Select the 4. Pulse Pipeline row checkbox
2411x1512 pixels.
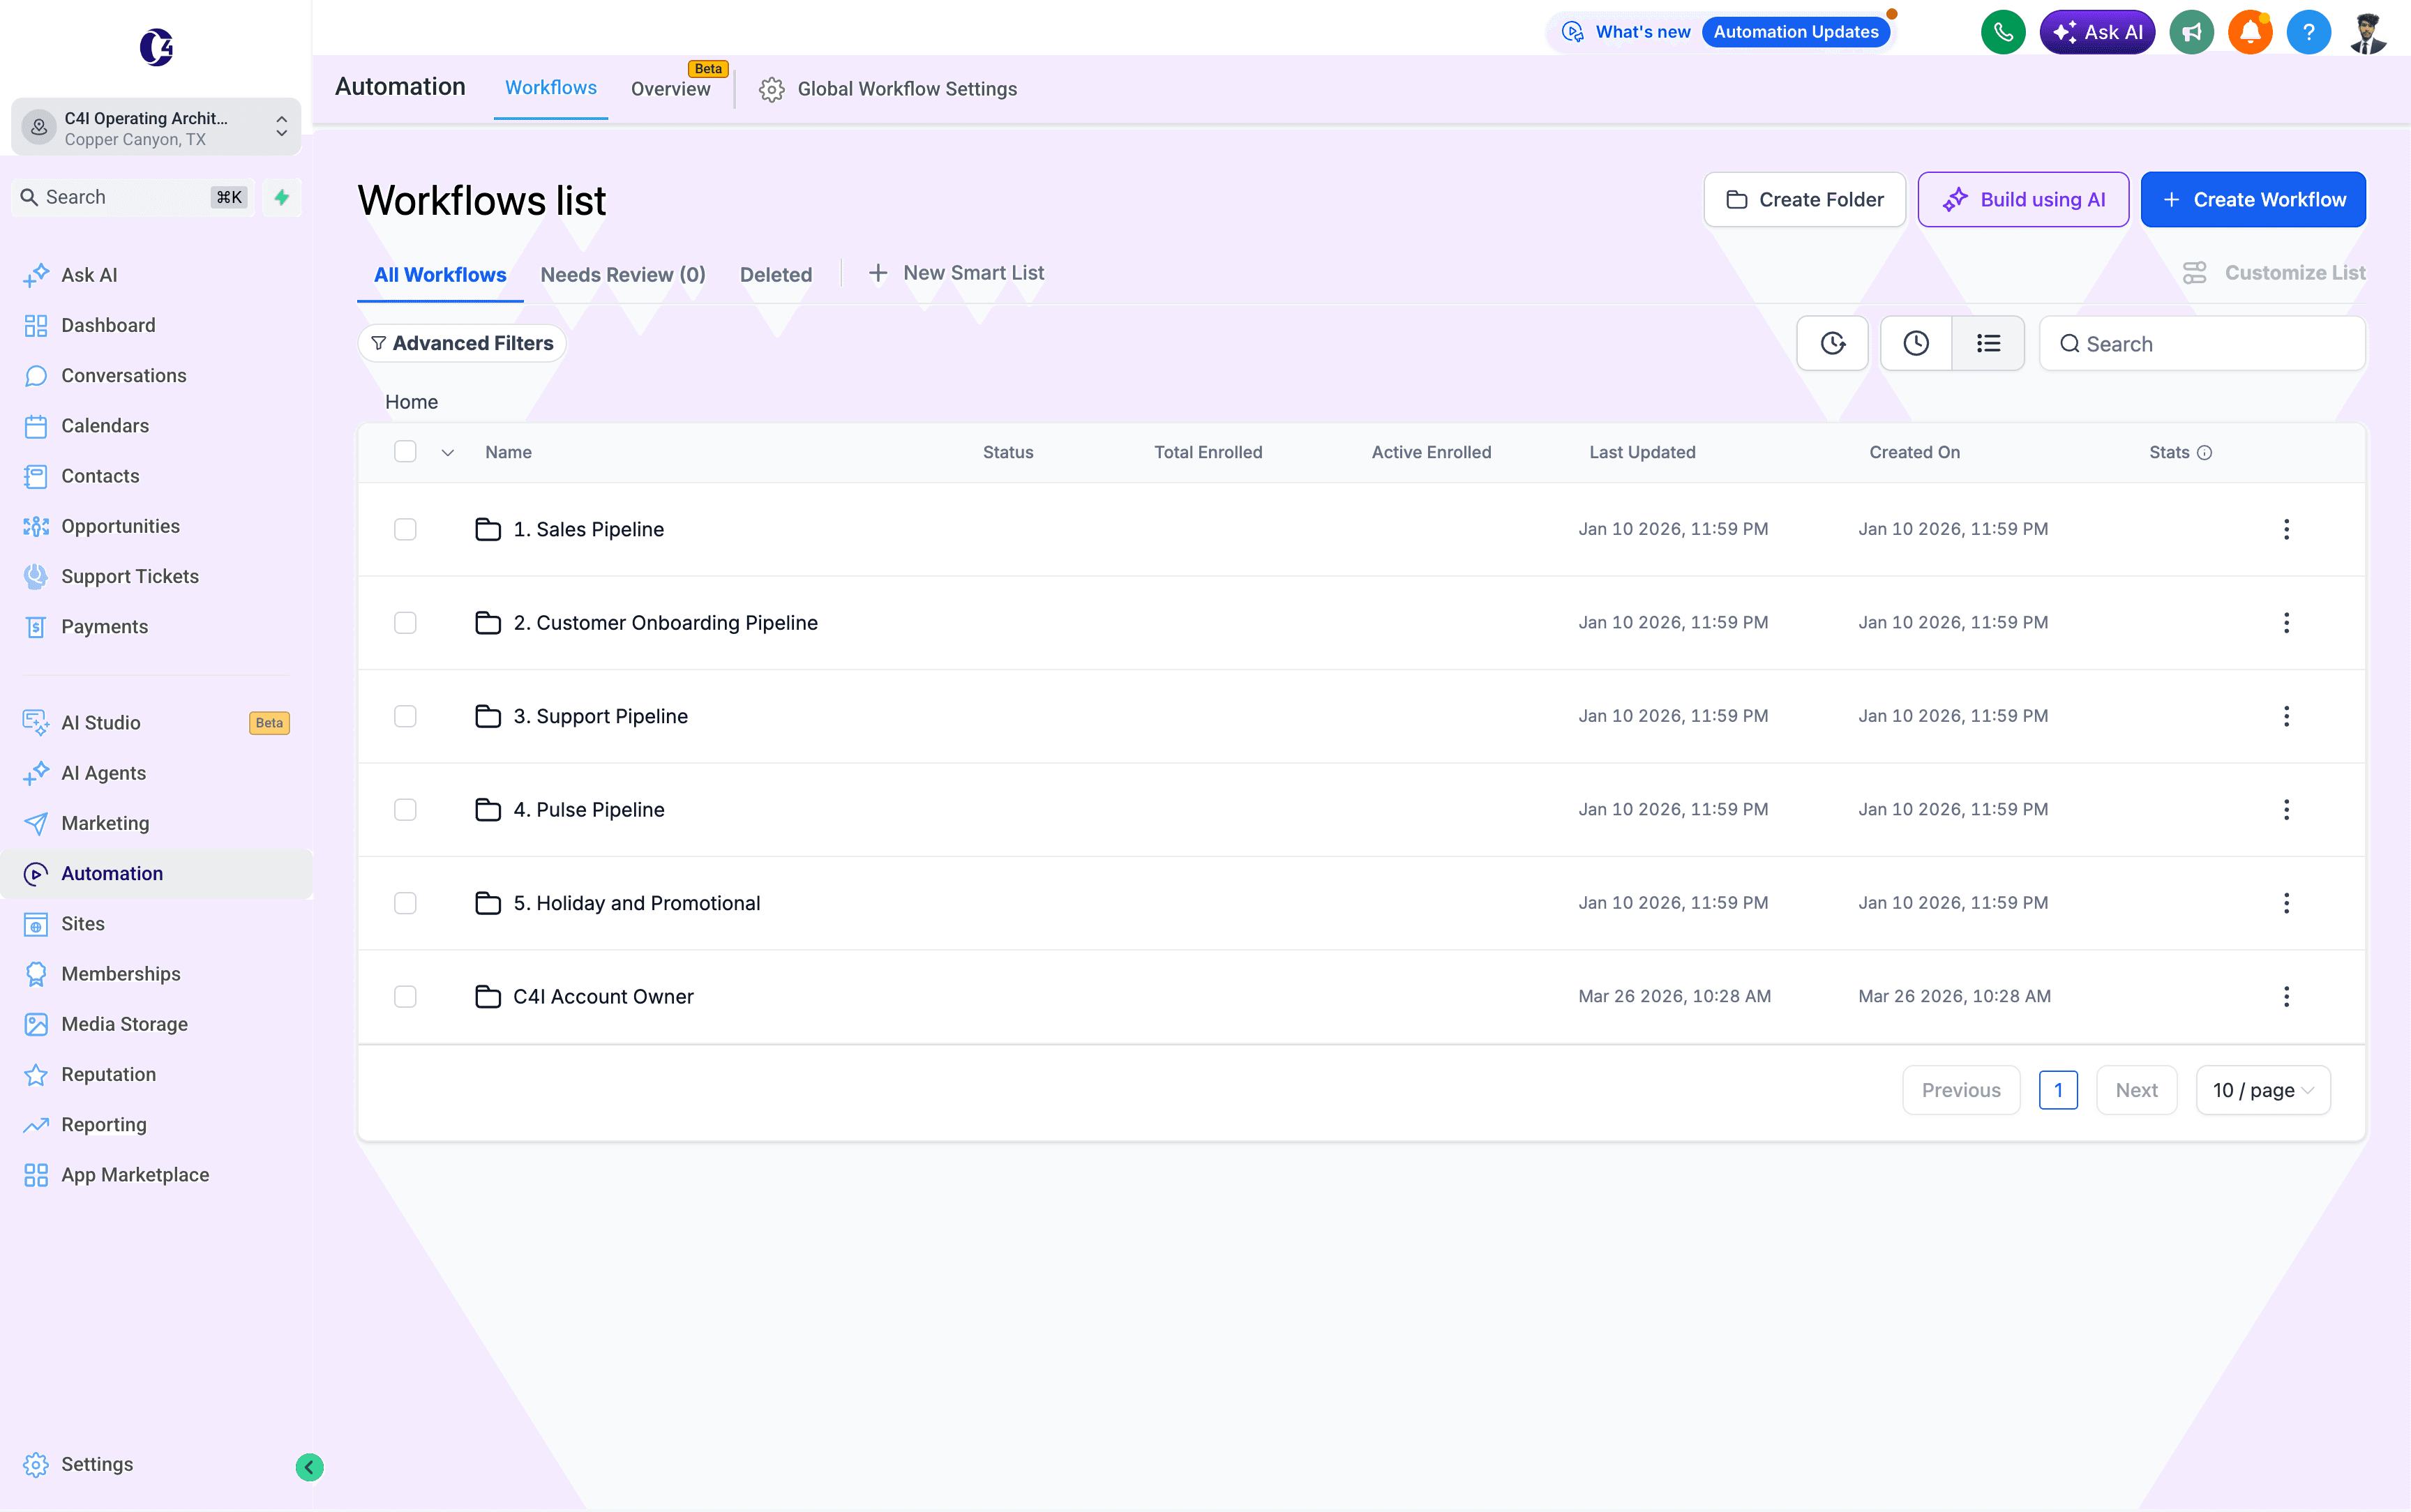[x=405, y=809]
